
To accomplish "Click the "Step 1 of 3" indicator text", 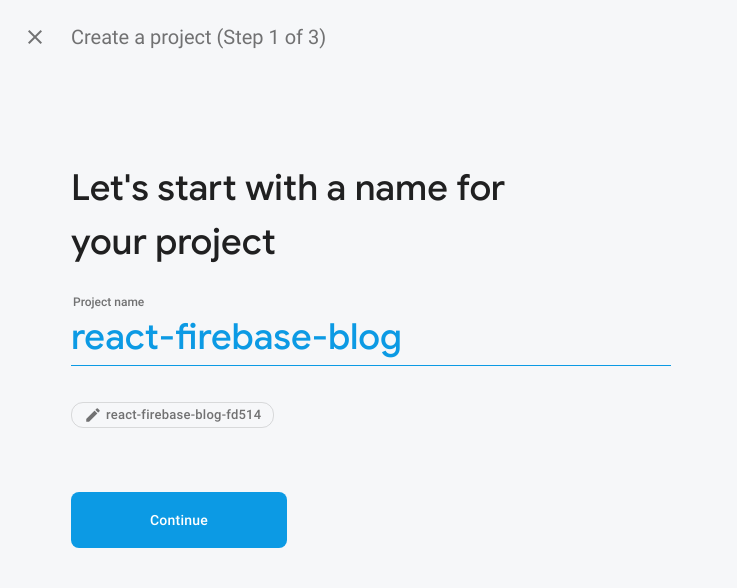I will point(271,37).
